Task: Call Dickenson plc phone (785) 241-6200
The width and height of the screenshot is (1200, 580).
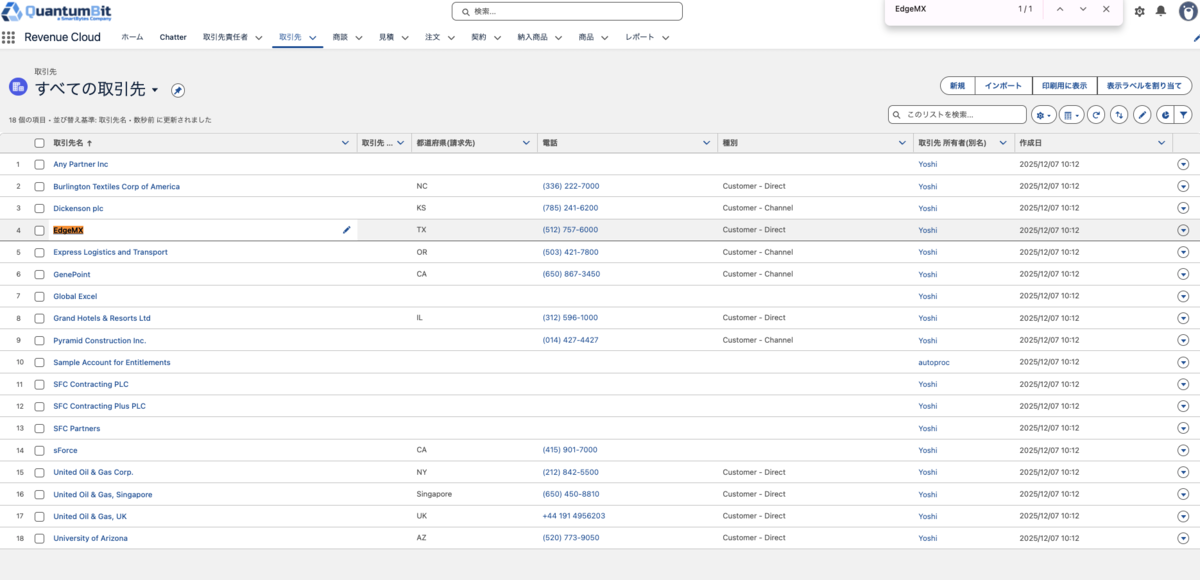Action: [570, 208]
